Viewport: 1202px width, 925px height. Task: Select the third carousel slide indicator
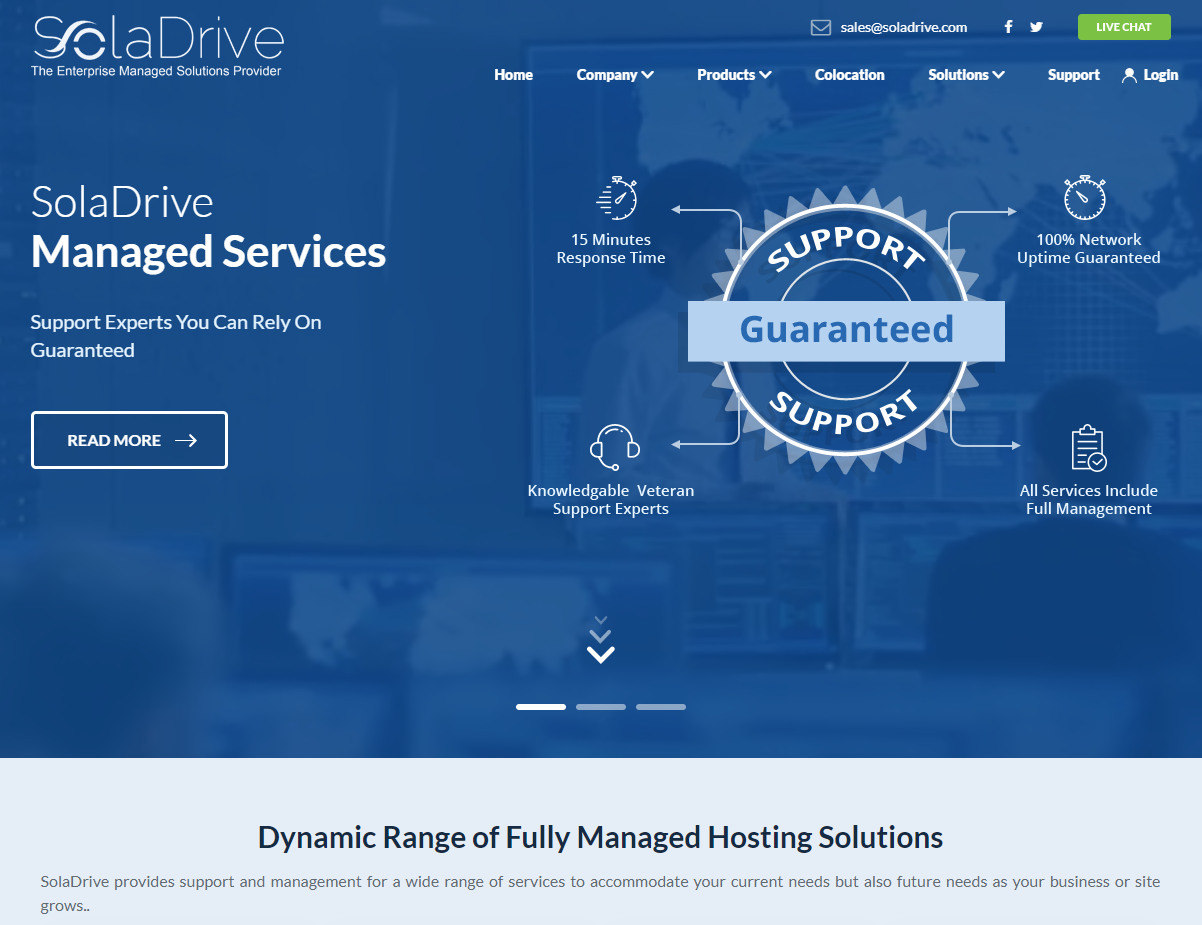point(660,707)
